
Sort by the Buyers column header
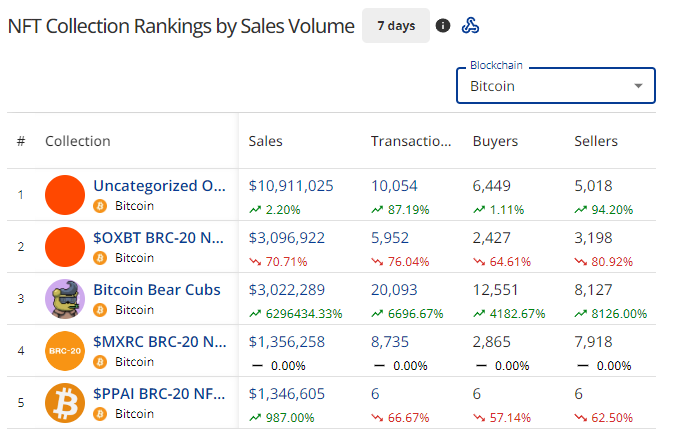click(495, 141)
